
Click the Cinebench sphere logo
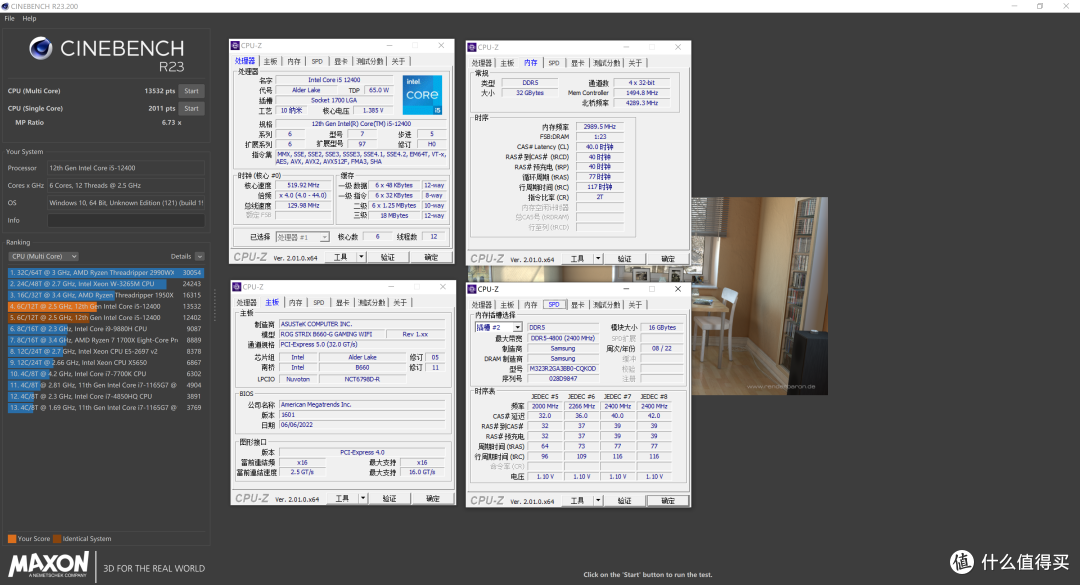tap(41, 48)
